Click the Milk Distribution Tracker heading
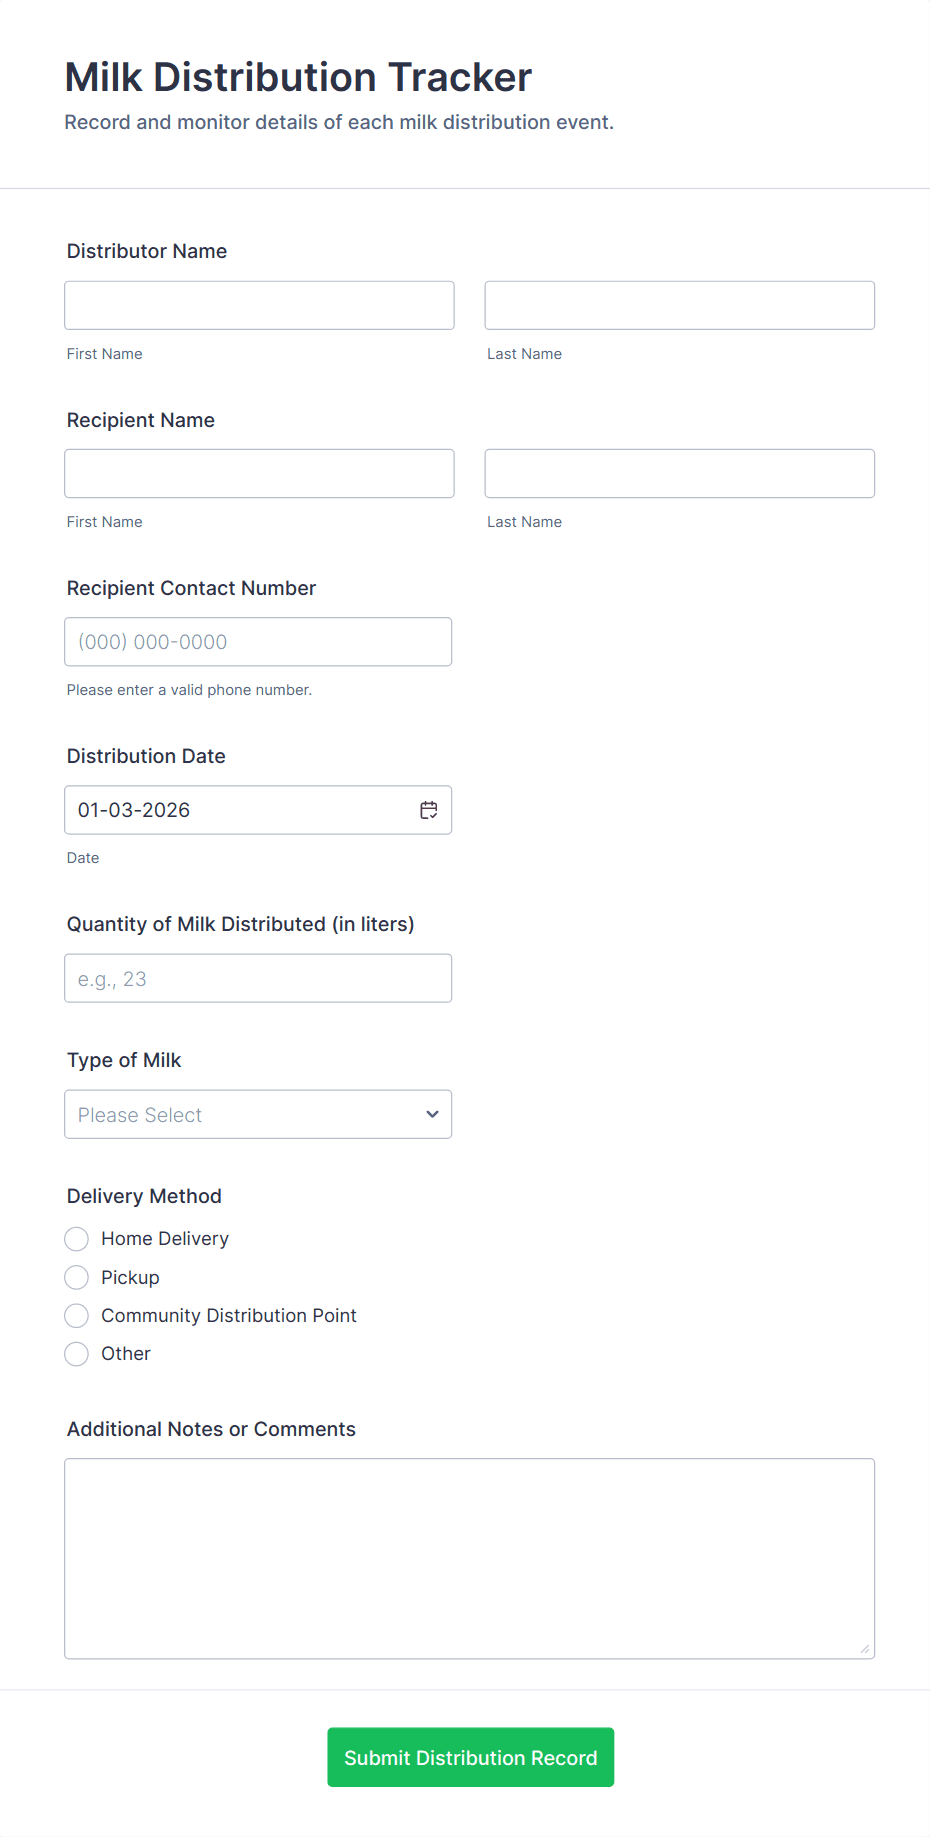930x1837 pixels. [298, 77]
